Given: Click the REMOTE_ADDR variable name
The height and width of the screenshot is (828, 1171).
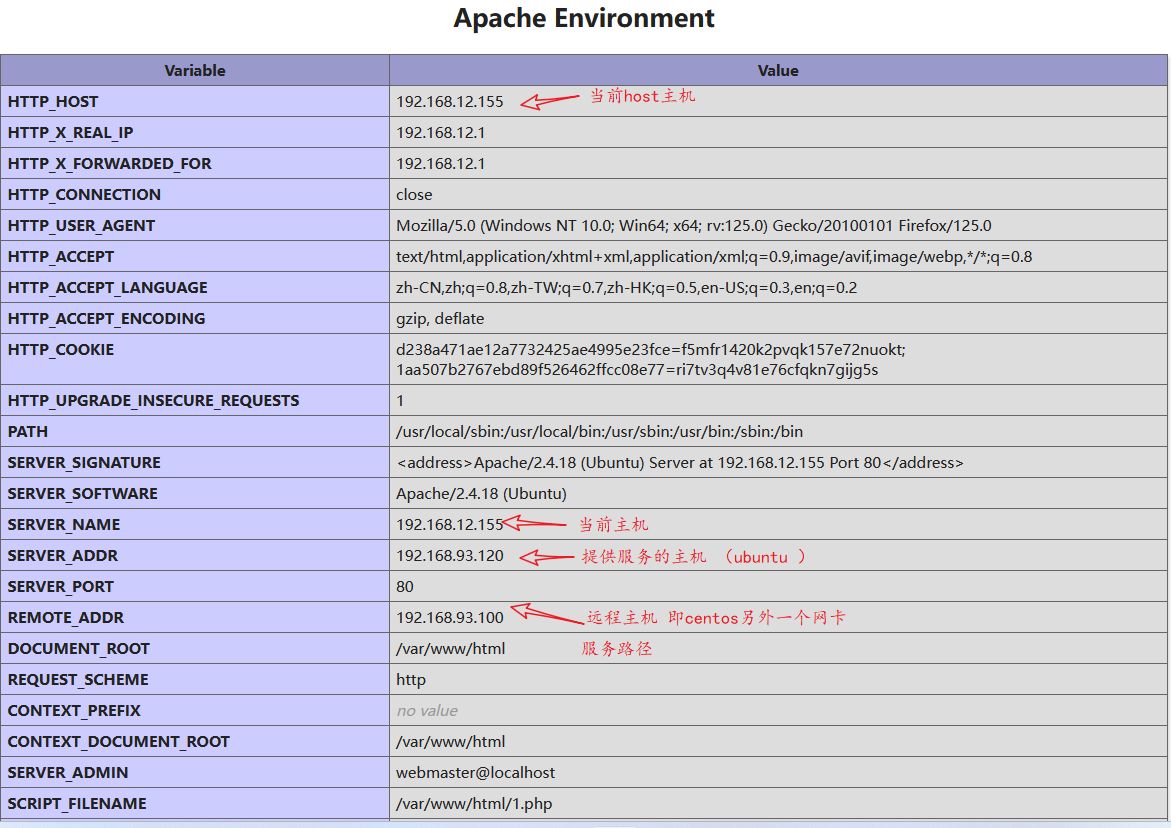Looking at the screenshot, I should (66, 617).
